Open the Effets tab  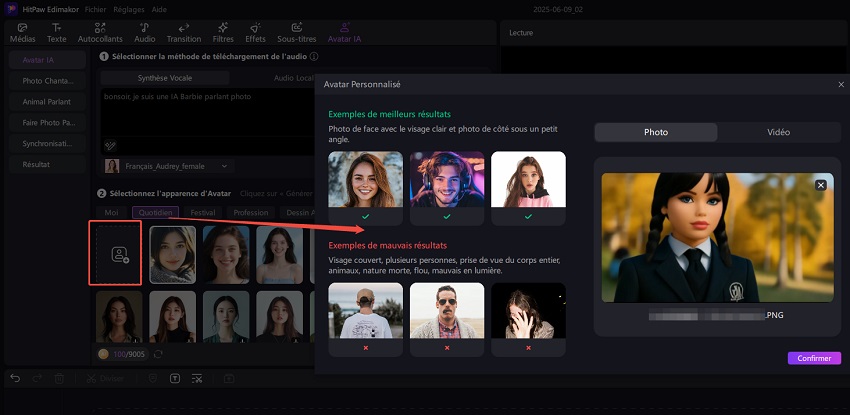click(x=255, y=33)
